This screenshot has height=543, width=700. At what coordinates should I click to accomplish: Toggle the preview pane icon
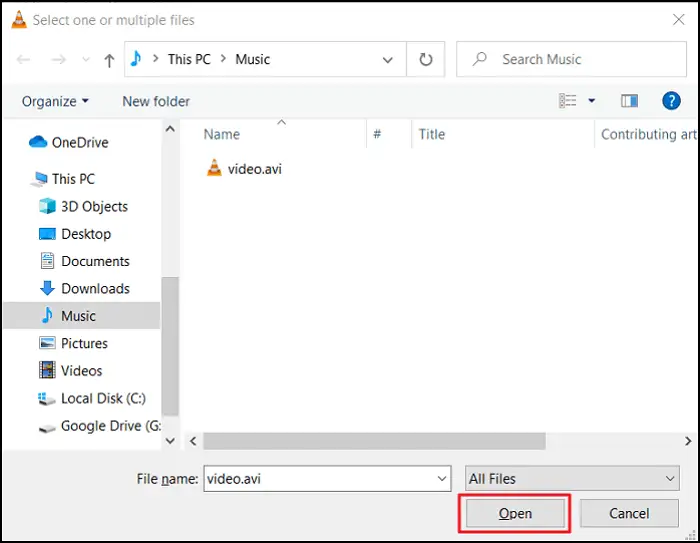[x=629, y=101]
